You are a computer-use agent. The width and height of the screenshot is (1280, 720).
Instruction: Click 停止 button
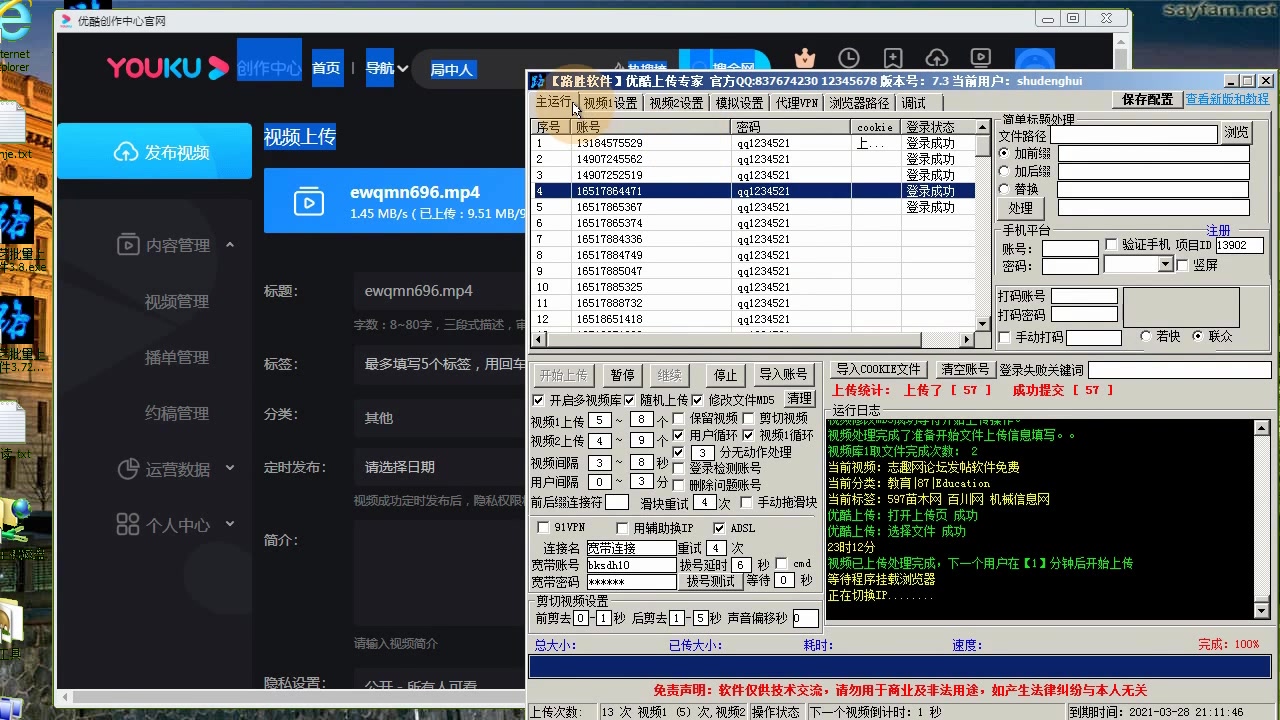(x=725, y=375)
